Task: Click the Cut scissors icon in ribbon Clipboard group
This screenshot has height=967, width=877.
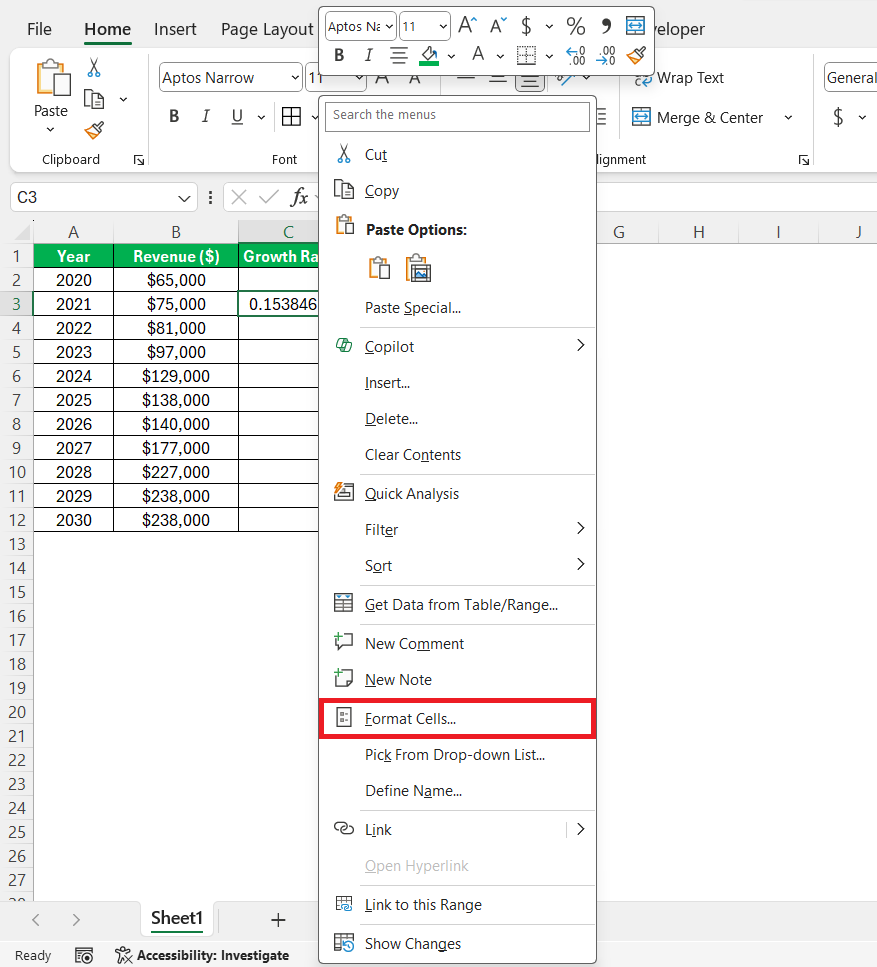Action: coord(94,67)
